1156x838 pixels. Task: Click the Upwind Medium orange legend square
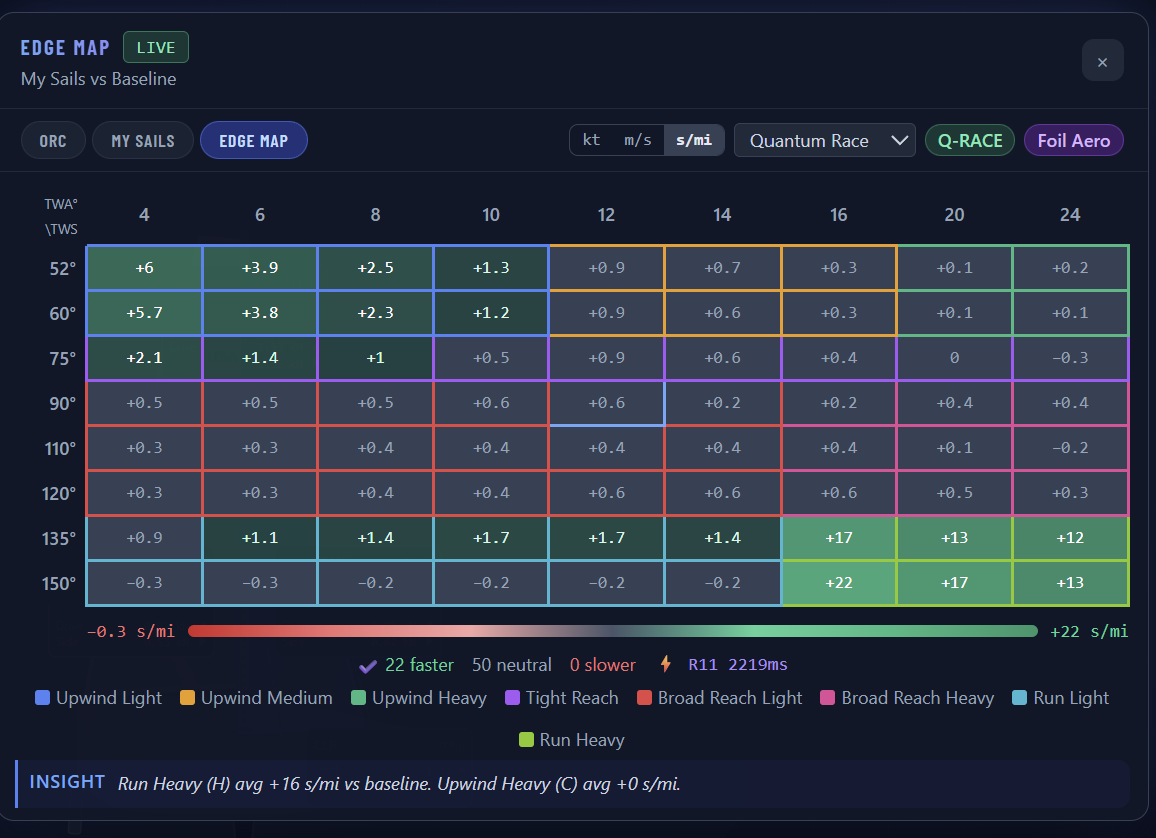[187, 698]
